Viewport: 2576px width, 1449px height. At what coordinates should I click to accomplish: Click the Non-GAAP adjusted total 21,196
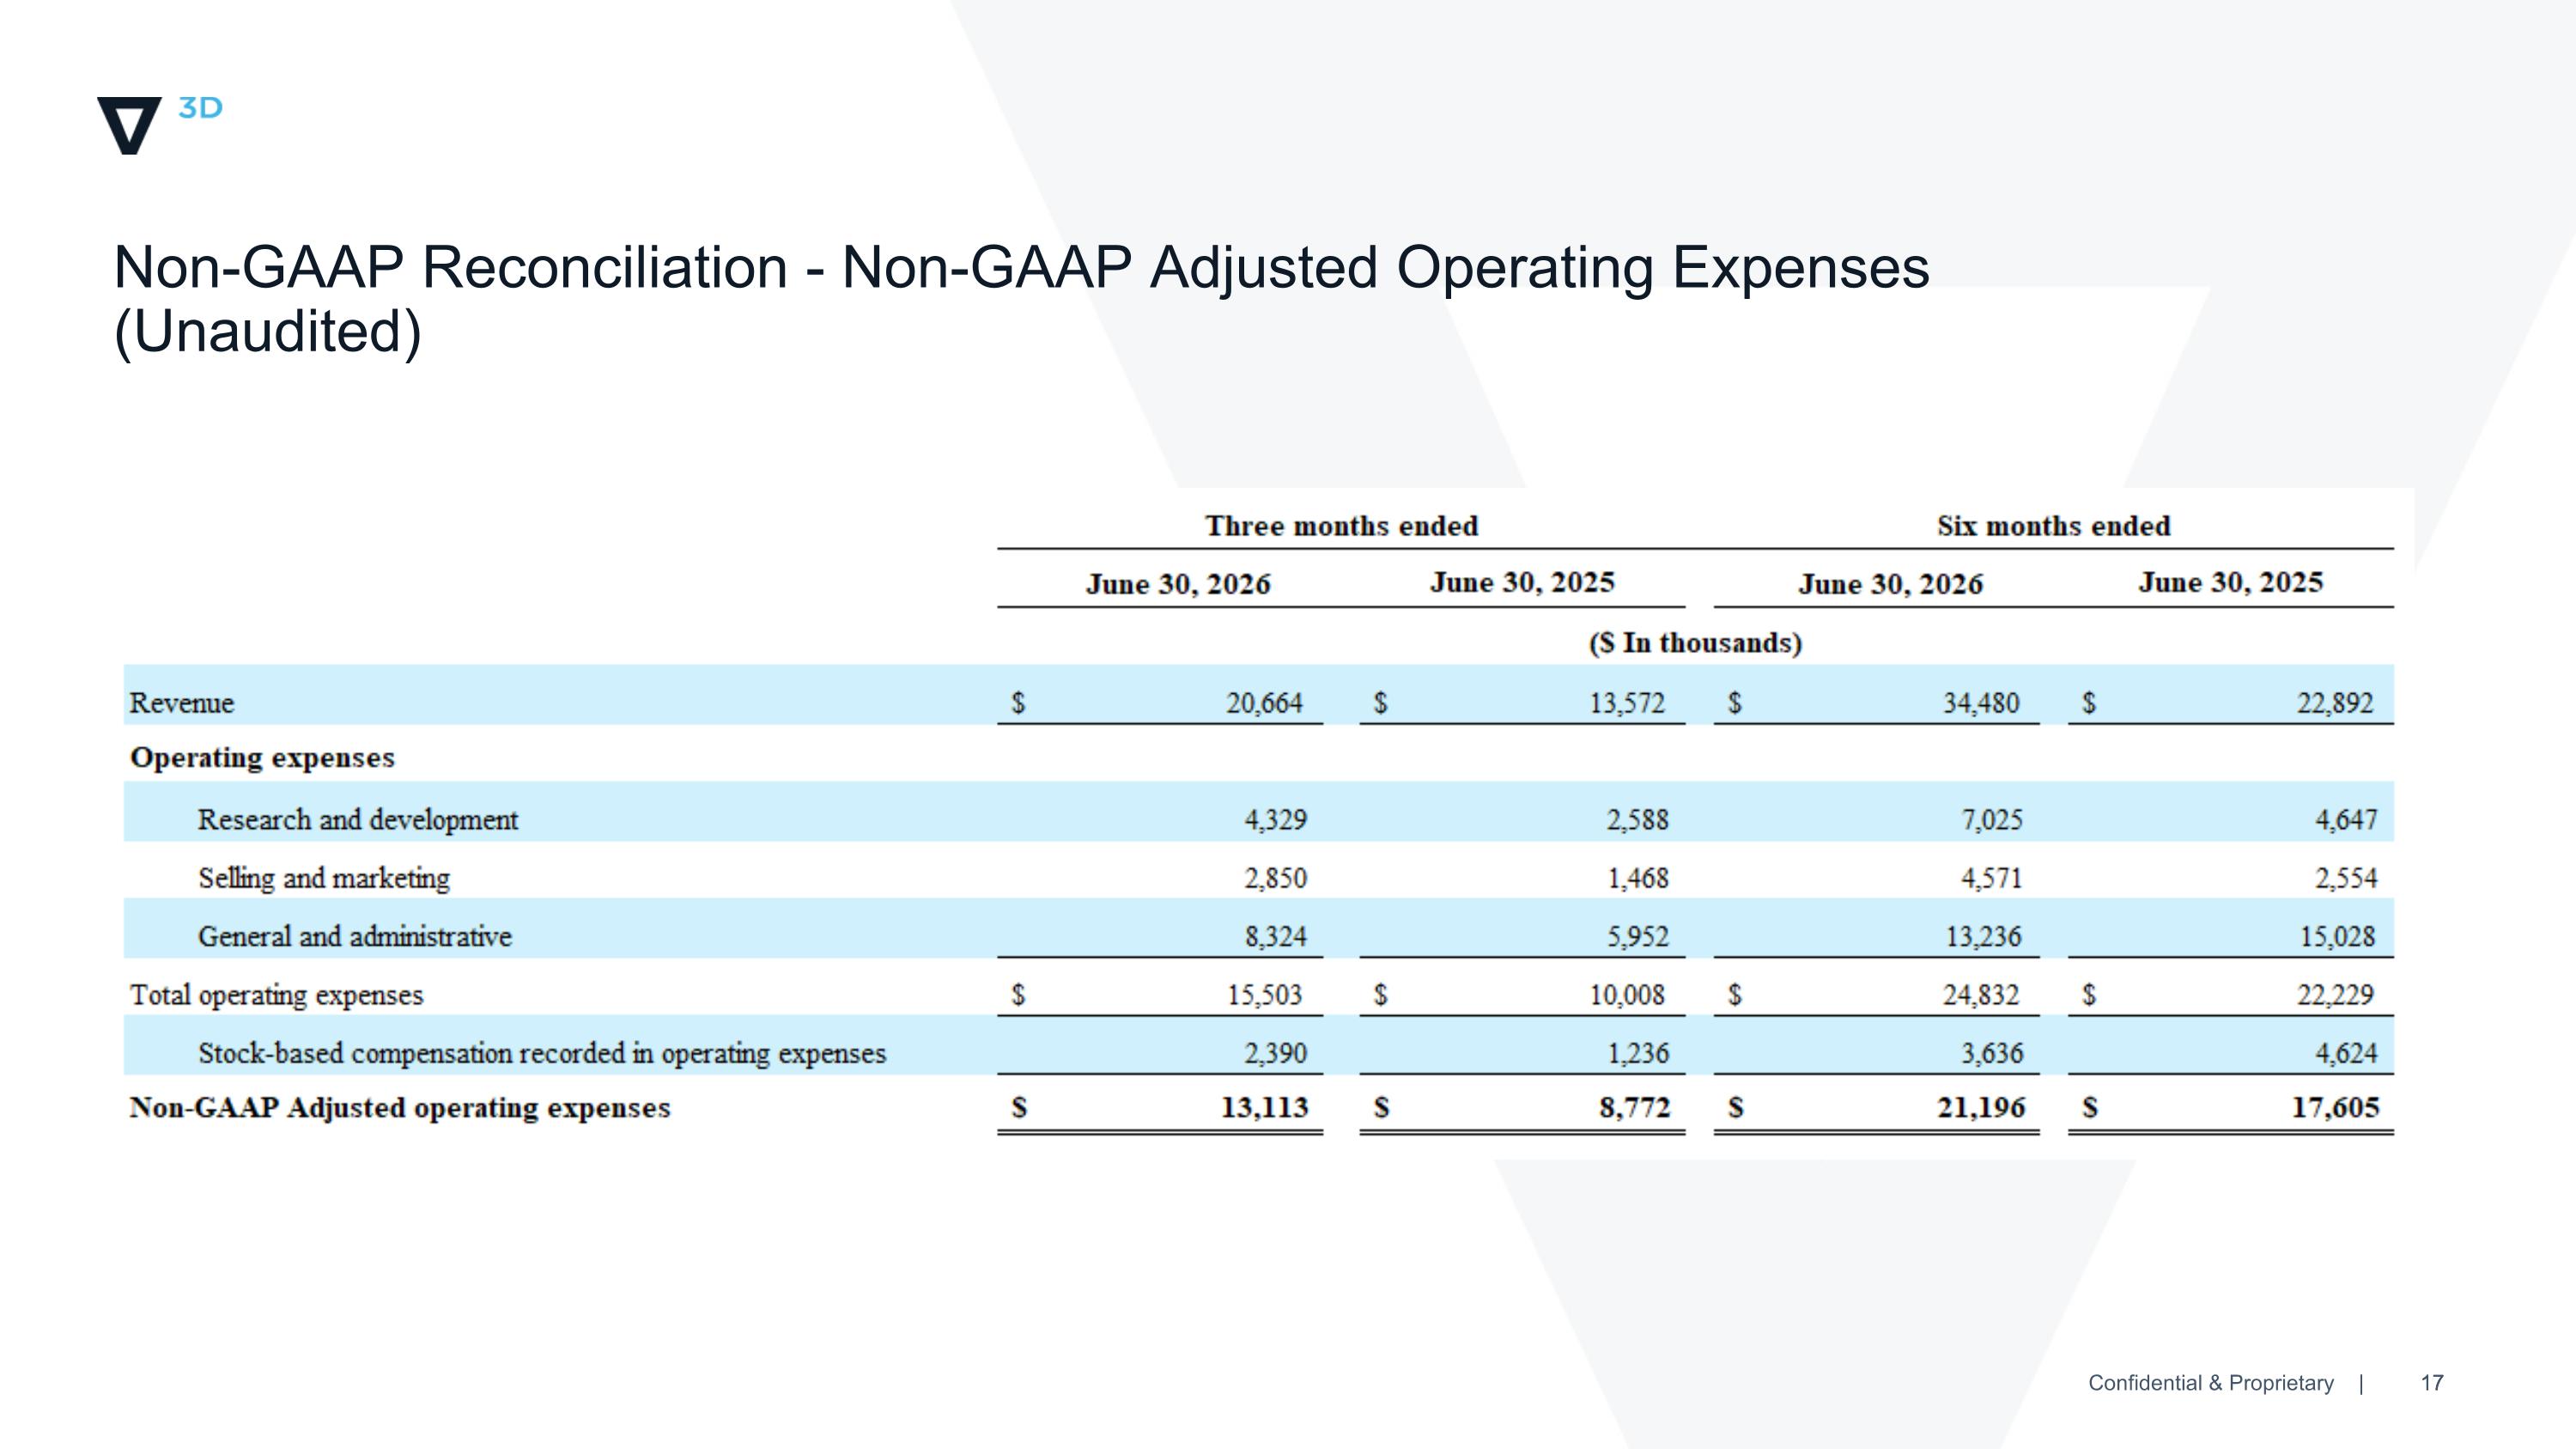[x=1981, y=1108]
